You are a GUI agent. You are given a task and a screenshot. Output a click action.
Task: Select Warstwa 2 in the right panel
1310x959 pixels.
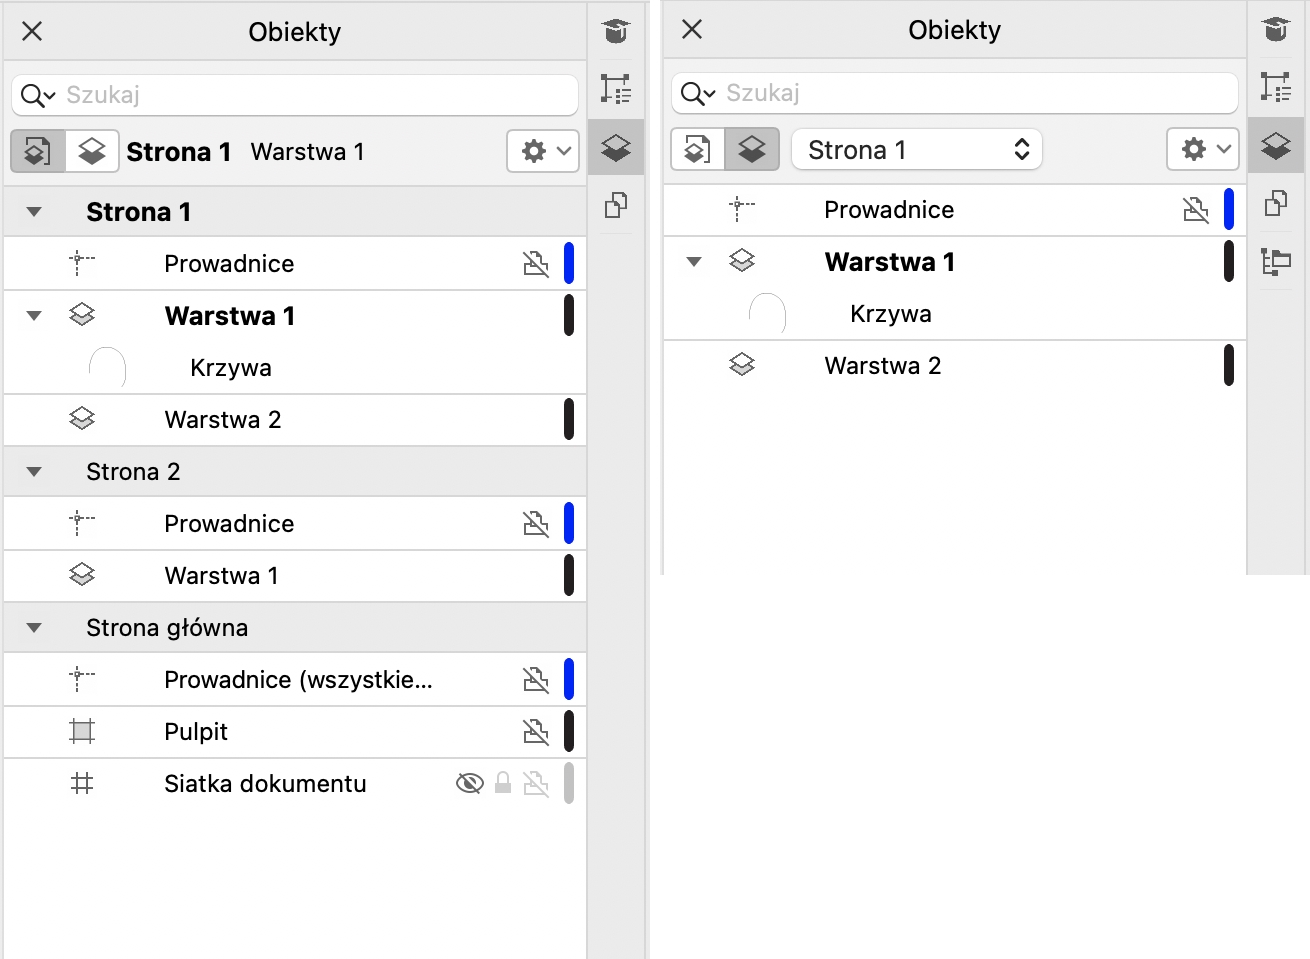(x=882, y=365)
